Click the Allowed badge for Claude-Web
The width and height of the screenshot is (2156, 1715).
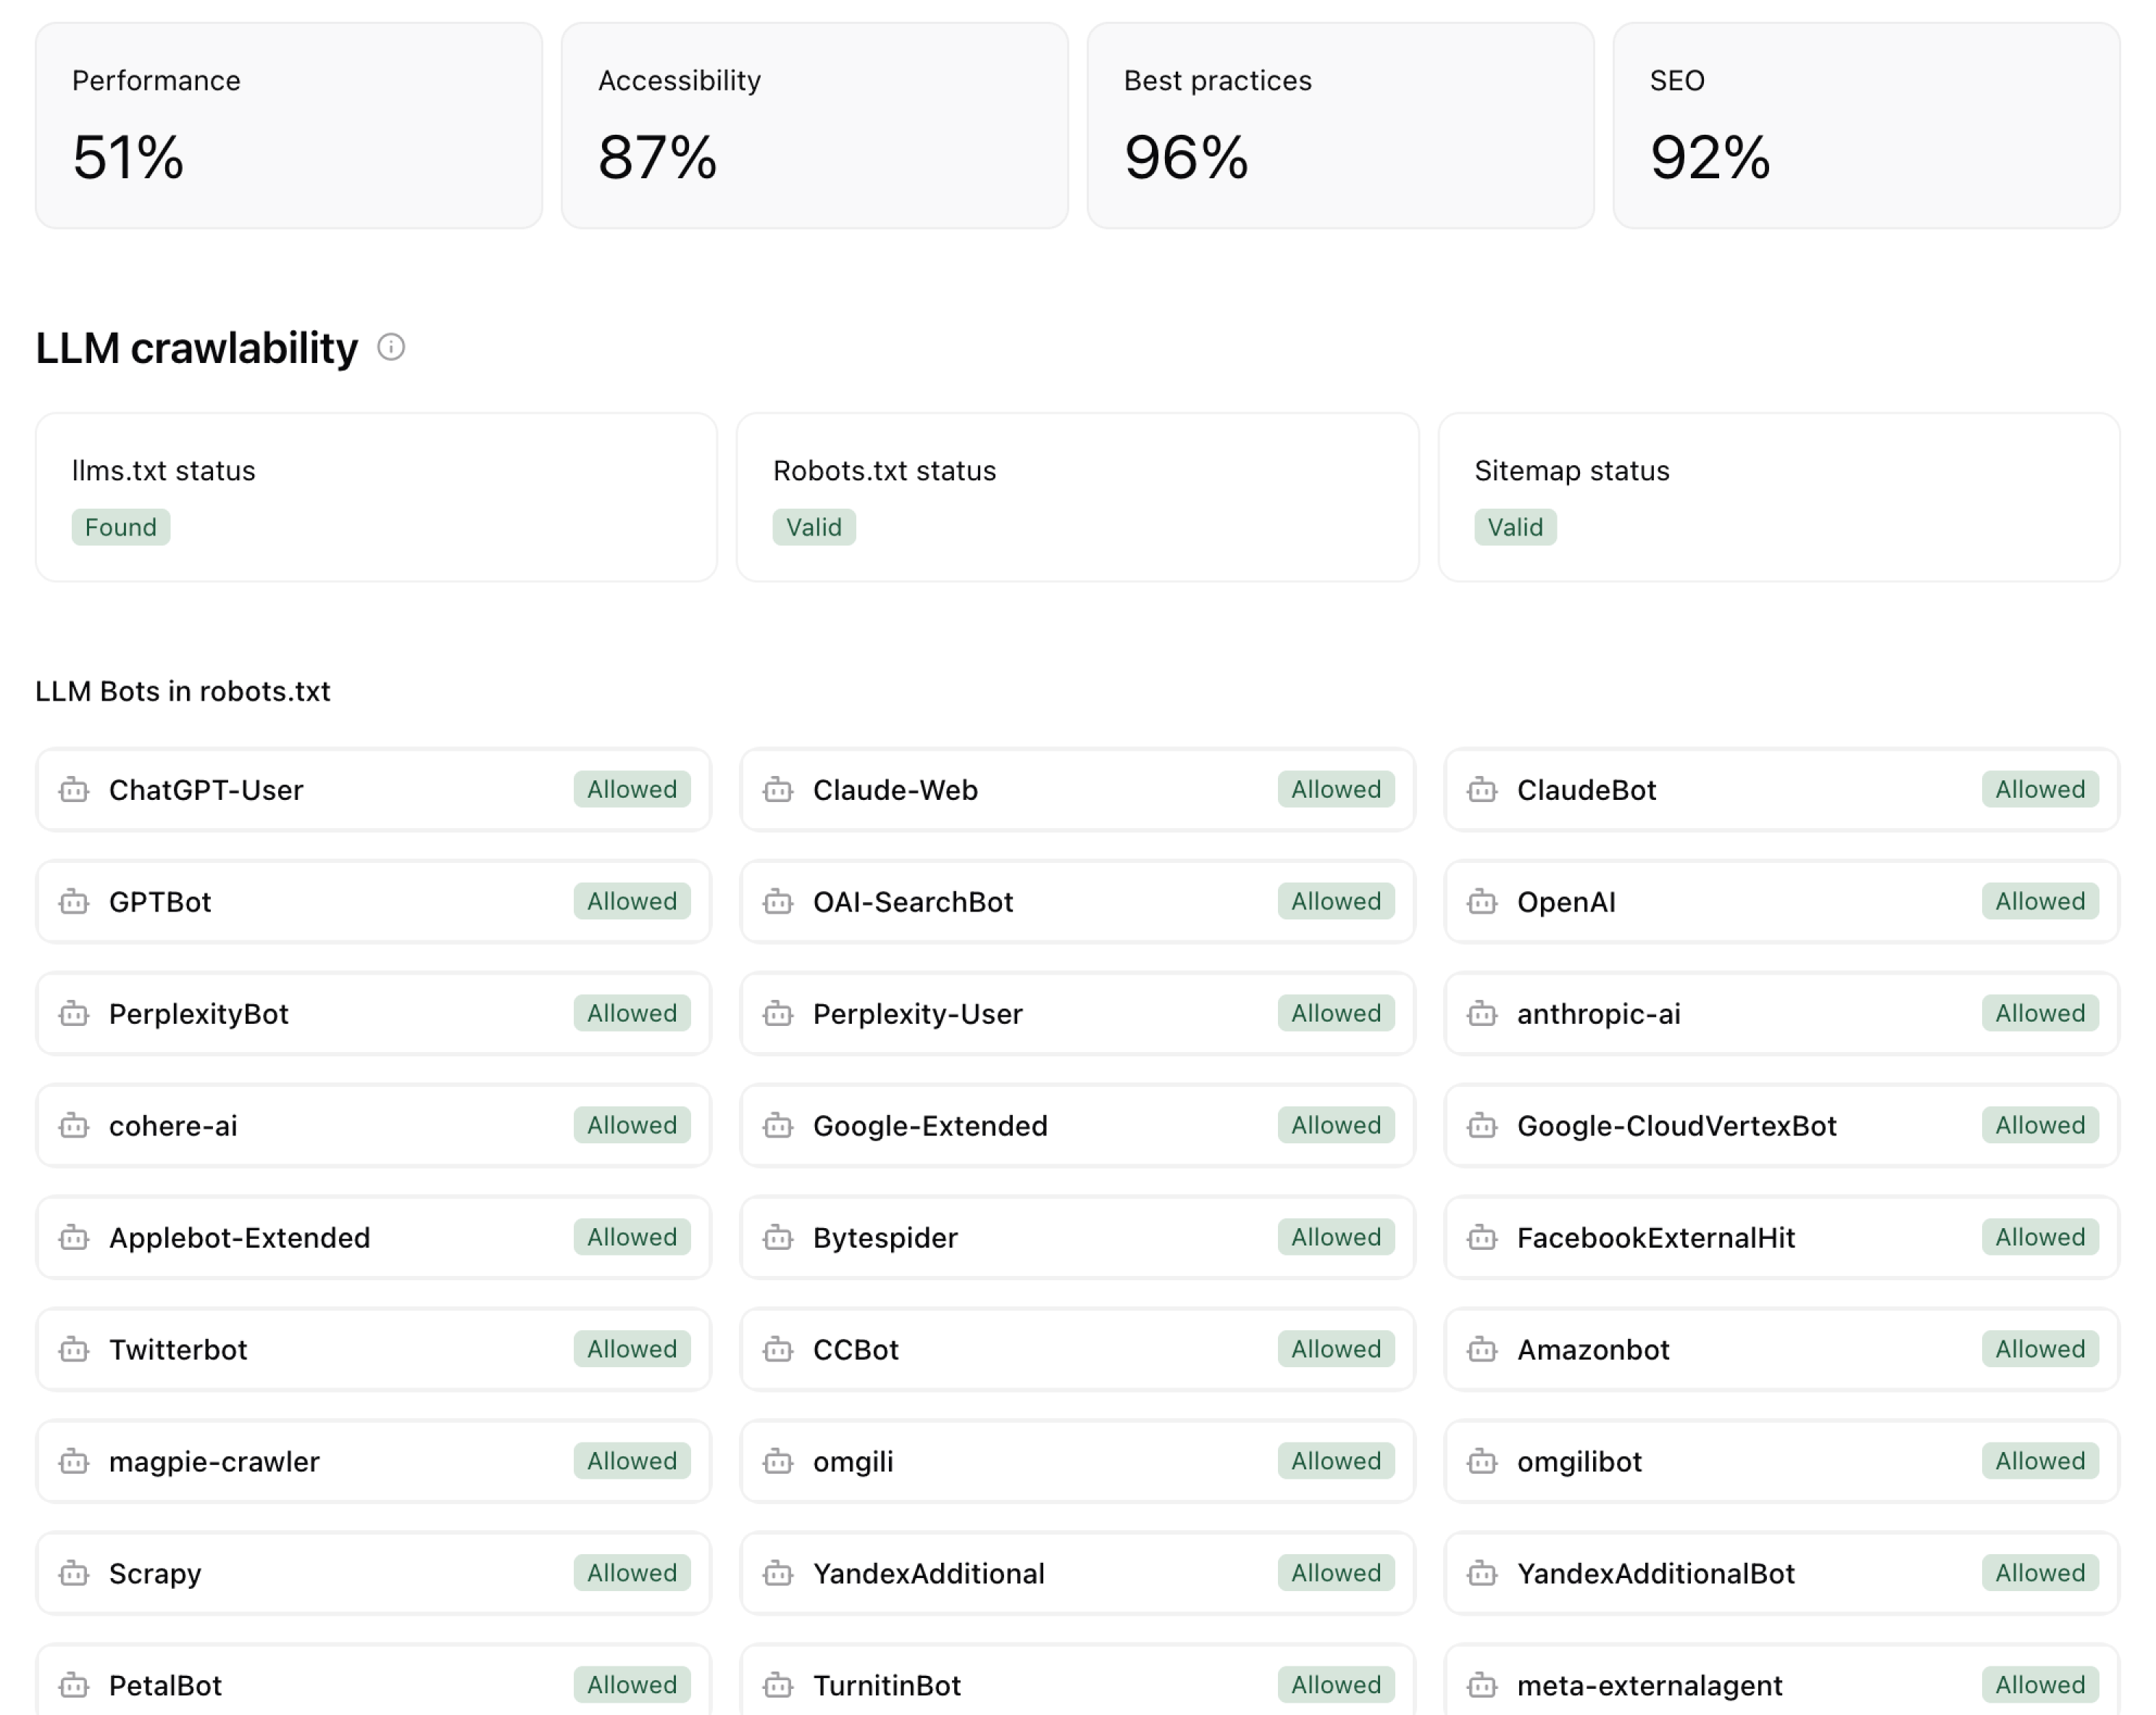point(1335,790)
